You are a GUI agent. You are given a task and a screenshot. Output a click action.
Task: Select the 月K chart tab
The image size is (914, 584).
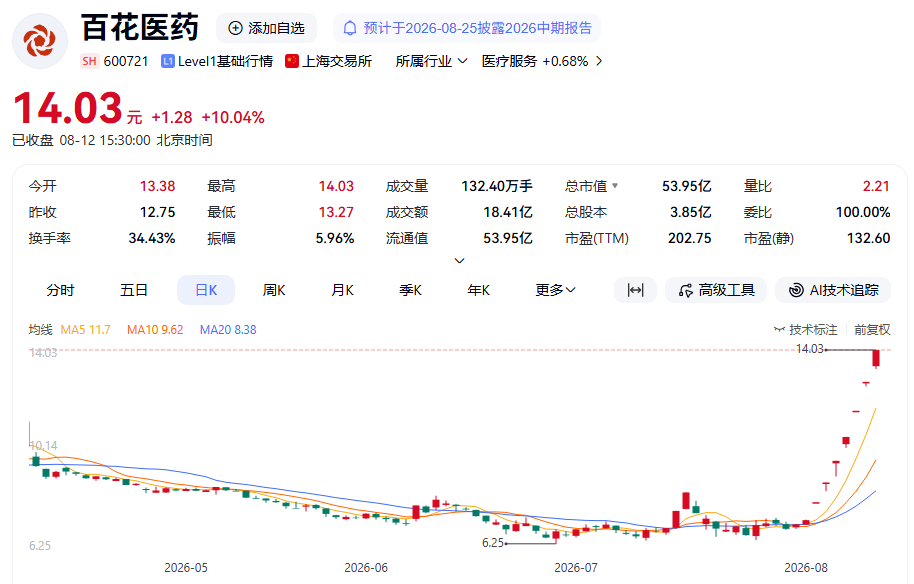[343, 290]
